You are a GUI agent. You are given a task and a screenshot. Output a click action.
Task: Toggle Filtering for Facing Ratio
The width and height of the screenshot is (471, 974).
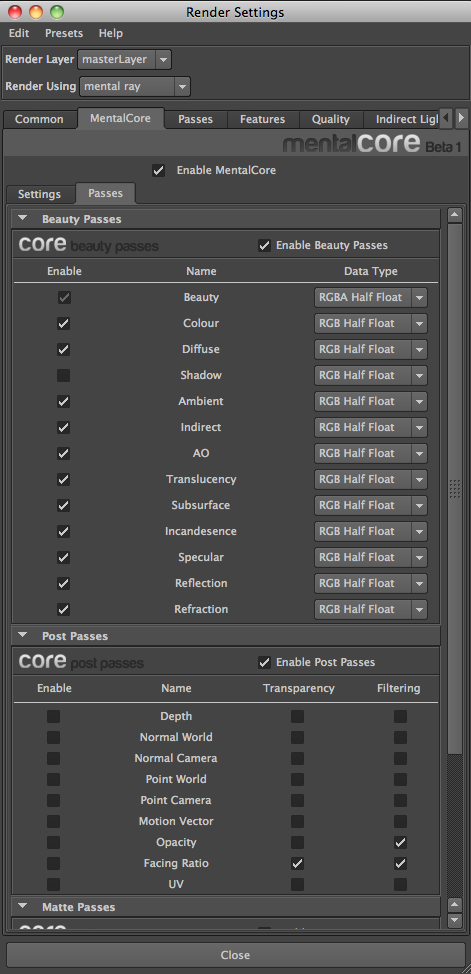[400, 863]
